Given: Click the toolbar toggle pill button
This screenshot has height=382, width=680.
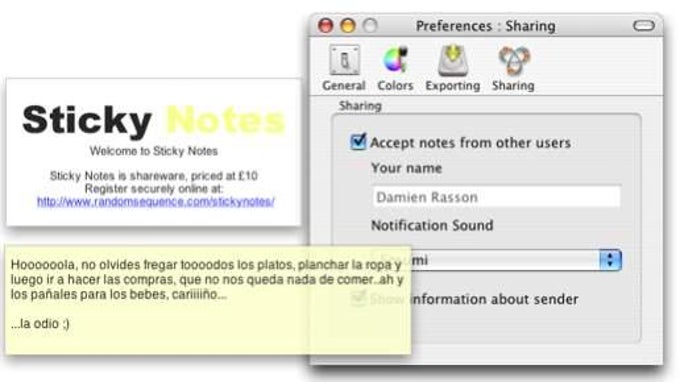Looking at the screenshot, I should (644, 26).
